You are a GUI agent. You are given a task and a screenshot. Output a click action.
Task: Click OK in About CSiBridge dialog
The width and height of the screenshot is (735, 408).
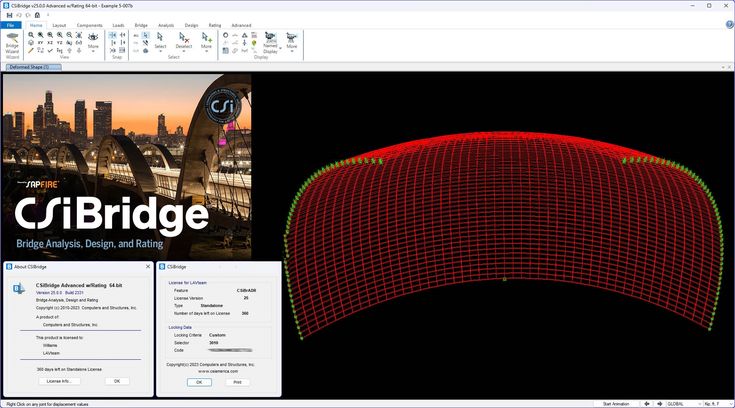point(117,381)
